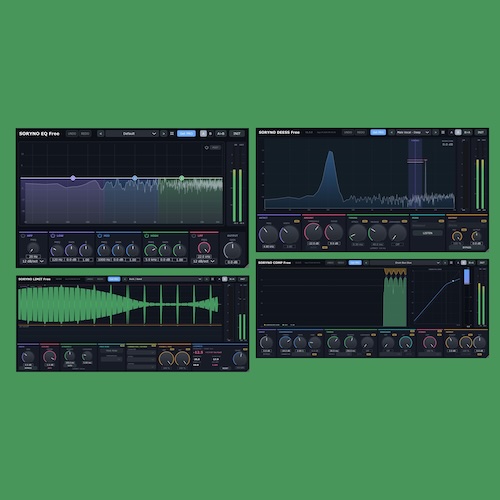
Task: Click the Lookahead knob in DEESS Timing section
Action: click(x=397, y=234)
